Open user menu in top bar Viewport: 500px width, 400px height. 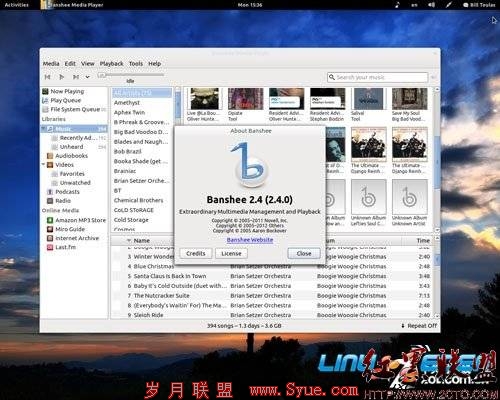pyautogui.click(x=479, y=5)
